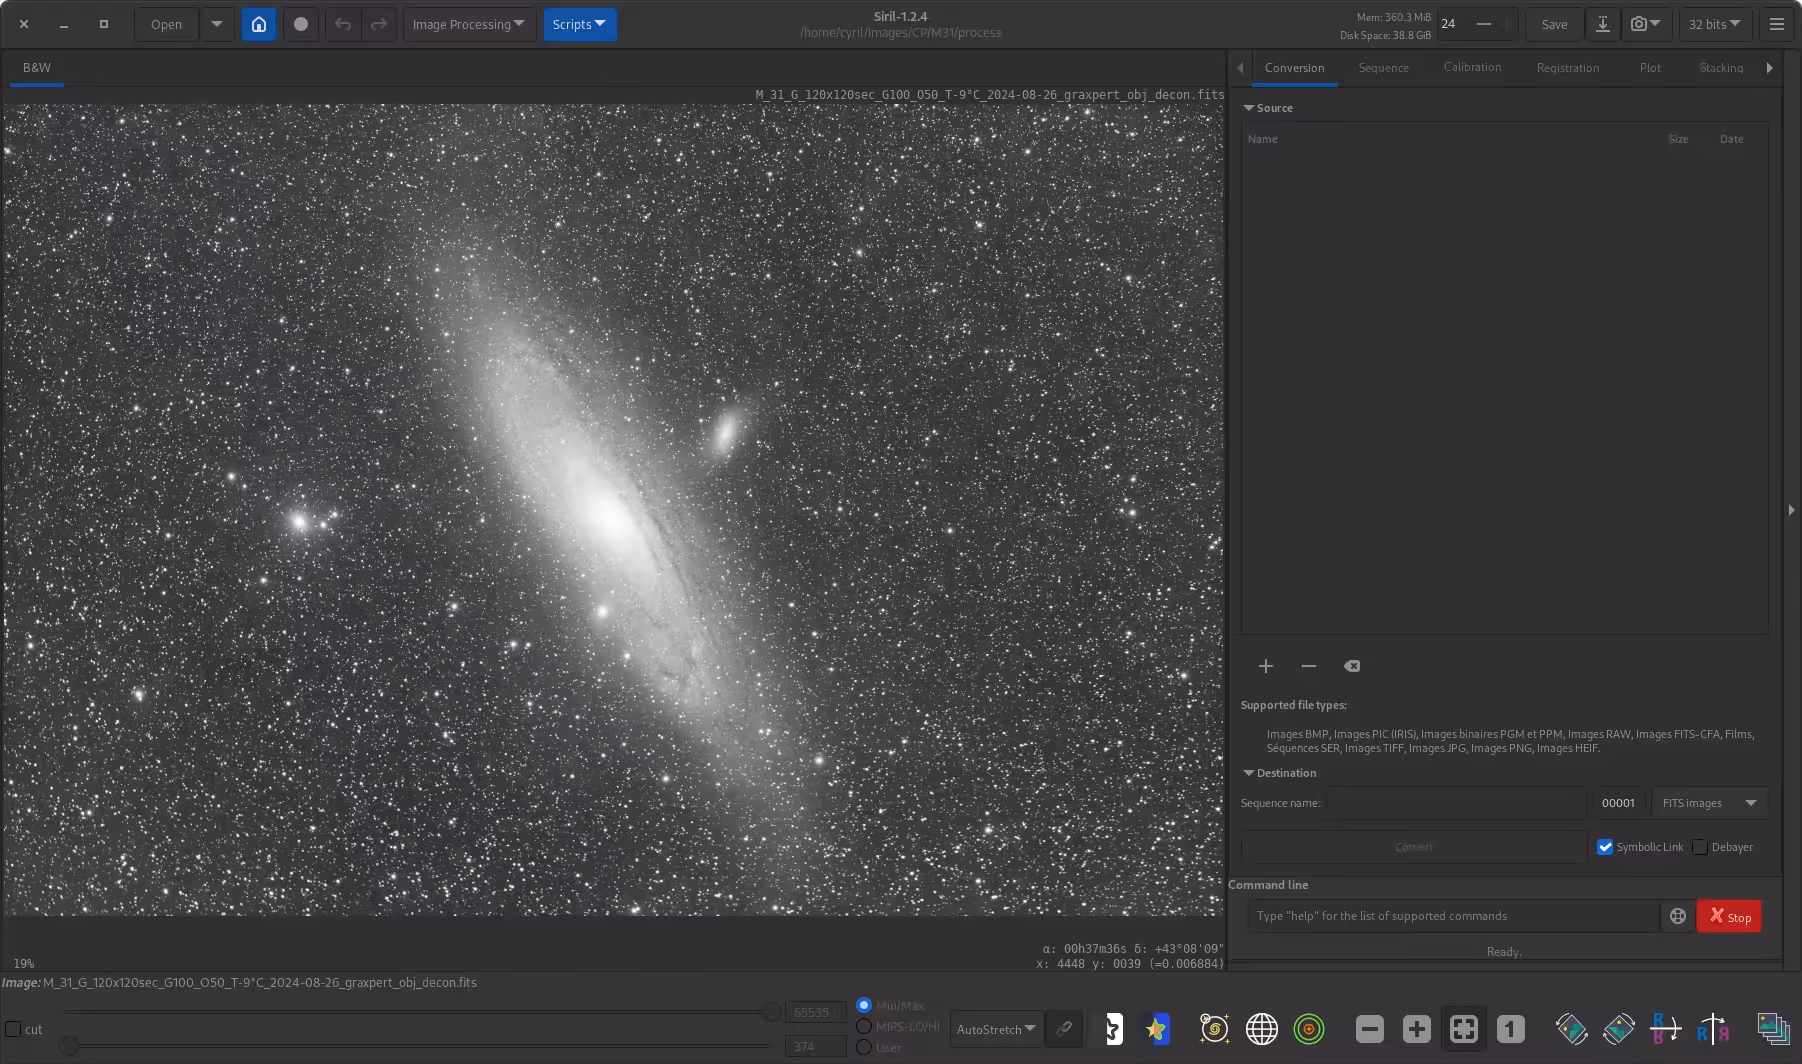Enable the cut checkbox
Screen dimensions: 1802x1064
pyautogui.click(x=14, y=1029)
